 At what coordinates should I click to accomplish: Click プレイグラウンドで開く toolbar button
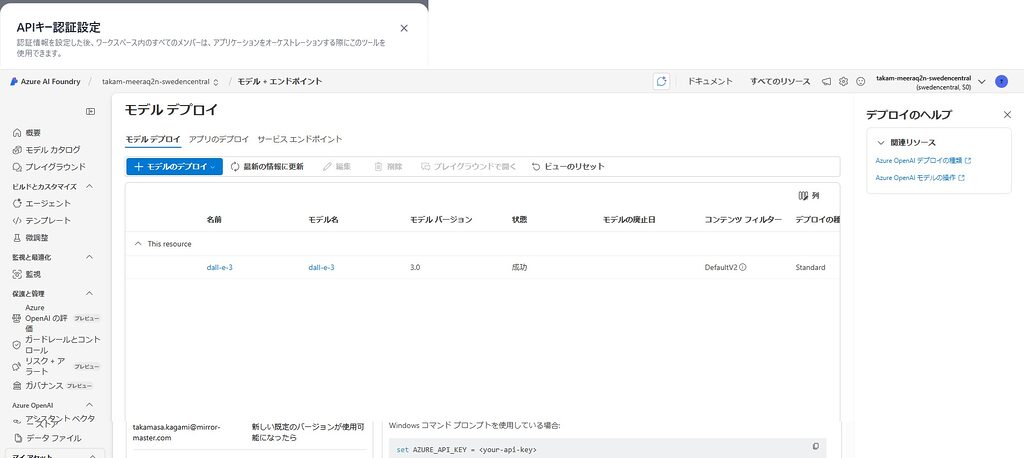(x=469, y=167)
